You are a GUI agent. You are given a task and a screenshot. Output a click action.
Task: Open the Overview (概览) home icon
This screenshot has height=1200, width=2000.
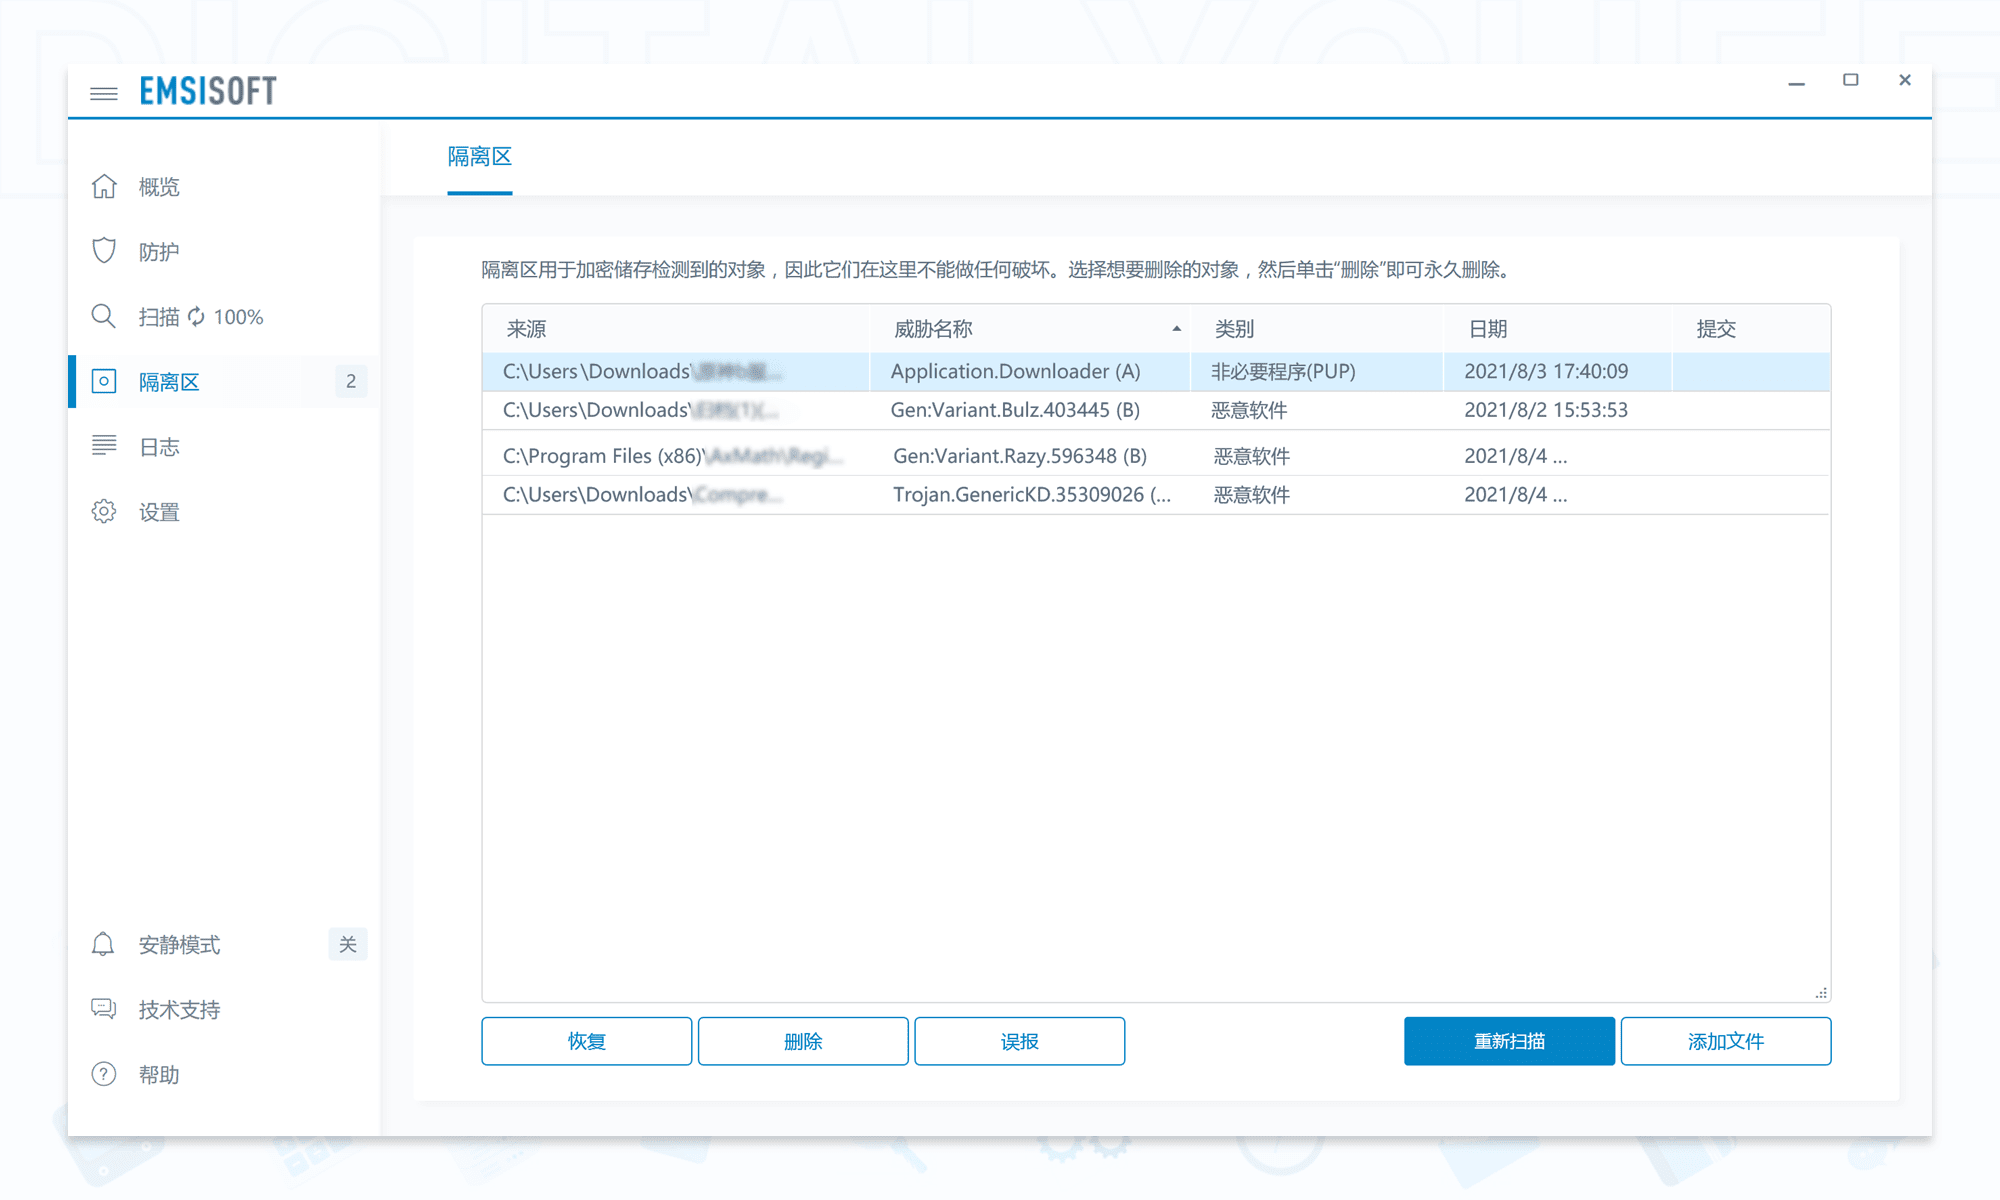[x=104, y=186]
